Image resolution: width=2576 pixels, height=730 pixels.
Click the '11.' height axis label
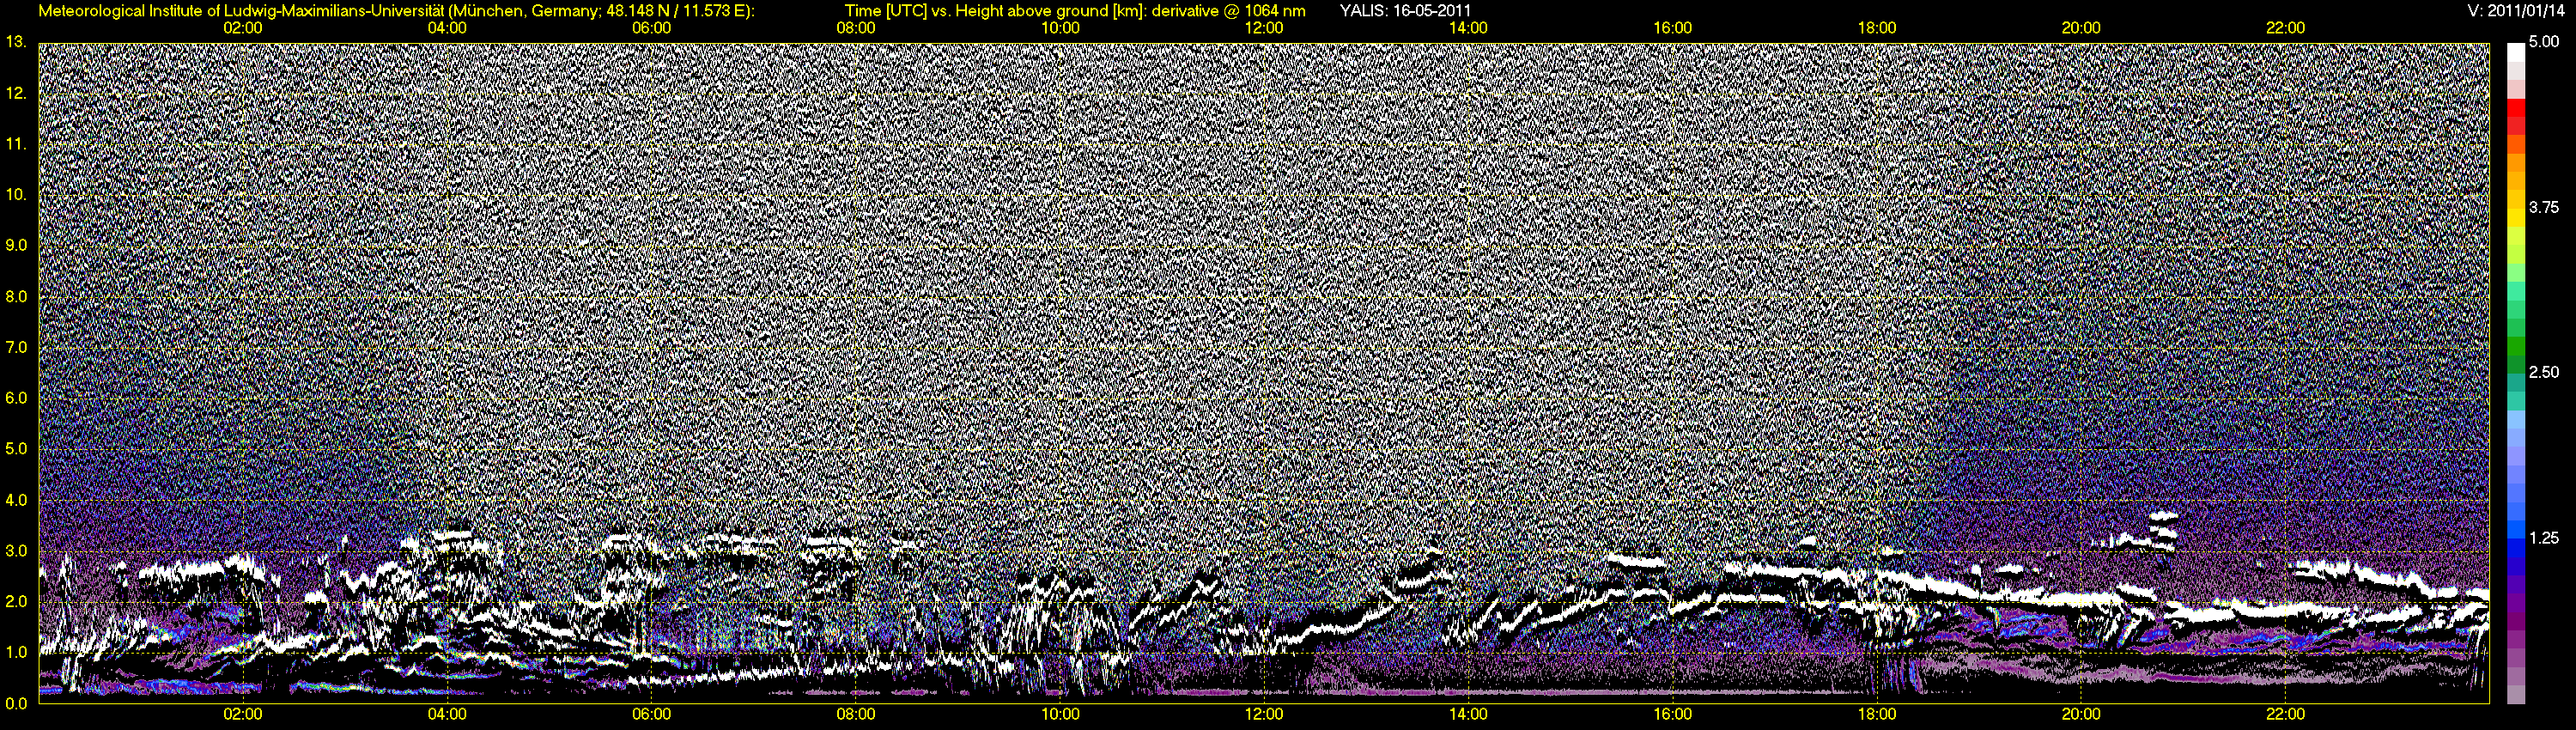point(16,144)
